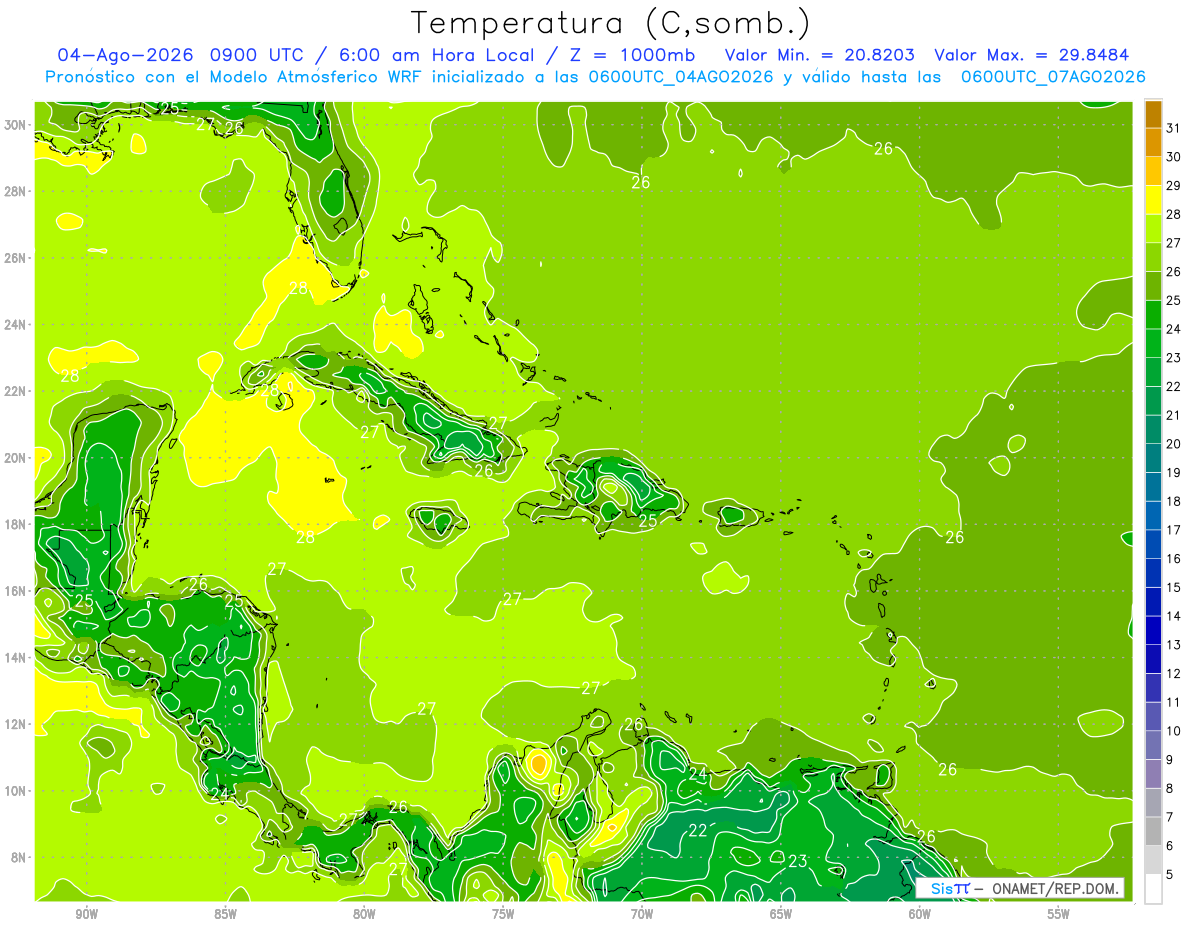This screenshot has height=927, width=1200.
Task: Click legend label "13" on color scale
Action: pos(1174,645)
